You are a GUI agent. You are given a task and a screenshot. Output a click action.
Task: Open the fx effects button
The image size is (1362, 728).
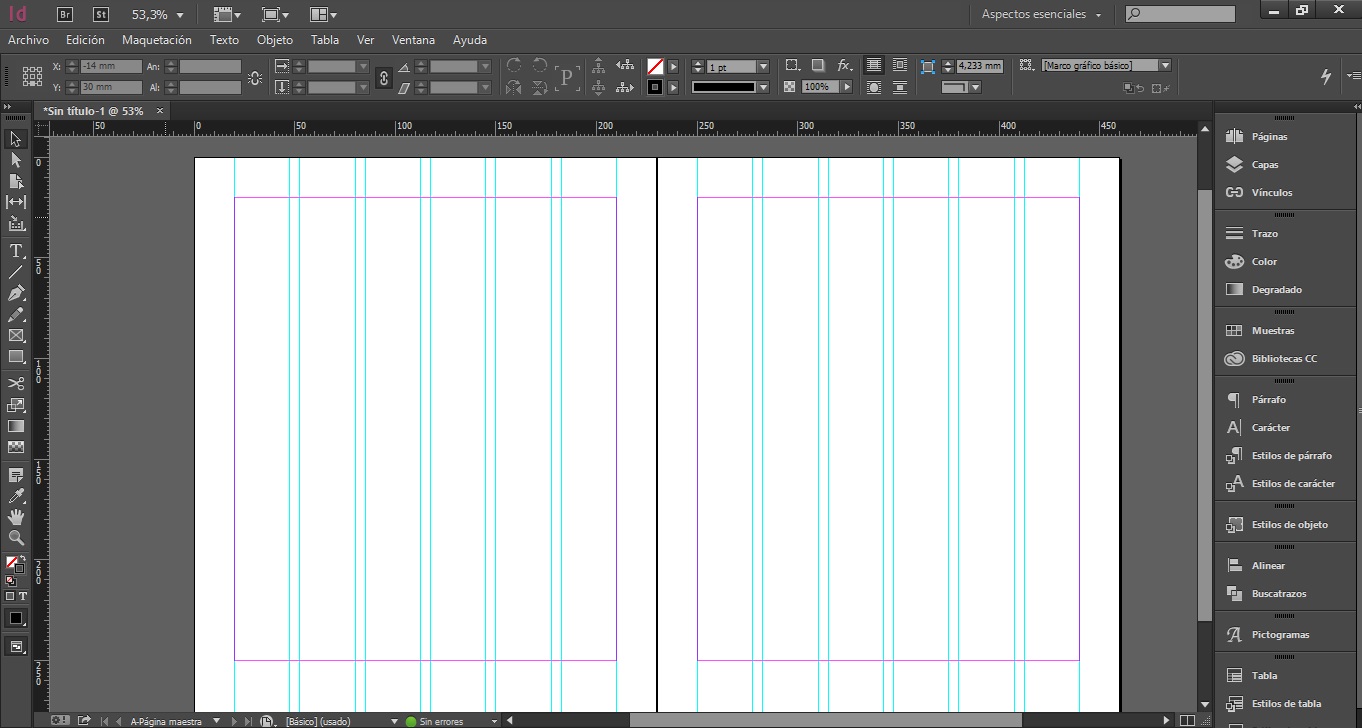[x=845, y=65]
